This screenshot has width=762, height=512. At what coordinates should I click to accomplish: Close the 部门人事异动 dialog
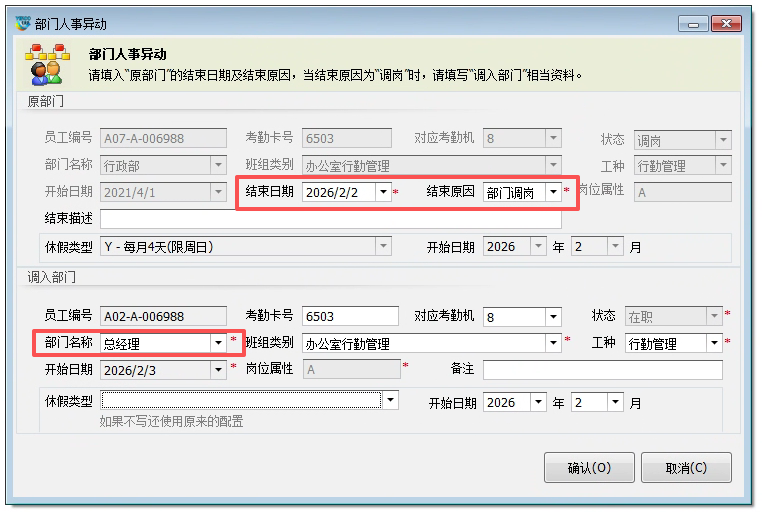tap(726, 23)
